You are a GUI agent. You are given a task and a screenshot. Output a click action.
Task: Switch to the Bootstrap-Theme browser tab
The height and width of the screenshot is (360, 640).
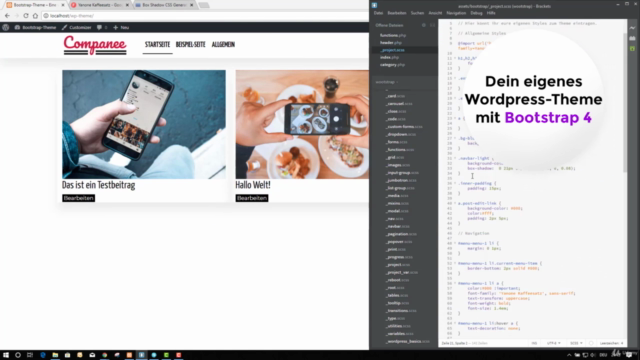[35, 5]
